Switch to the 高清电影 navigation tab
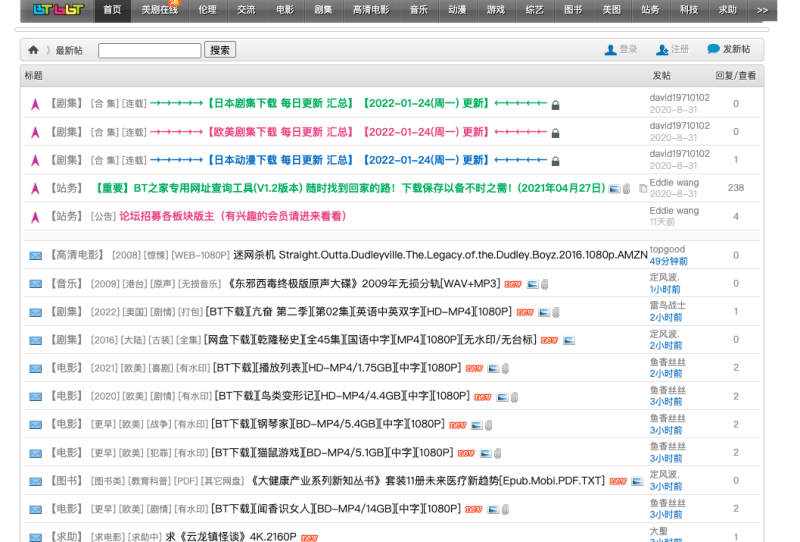 pos(371,10)
